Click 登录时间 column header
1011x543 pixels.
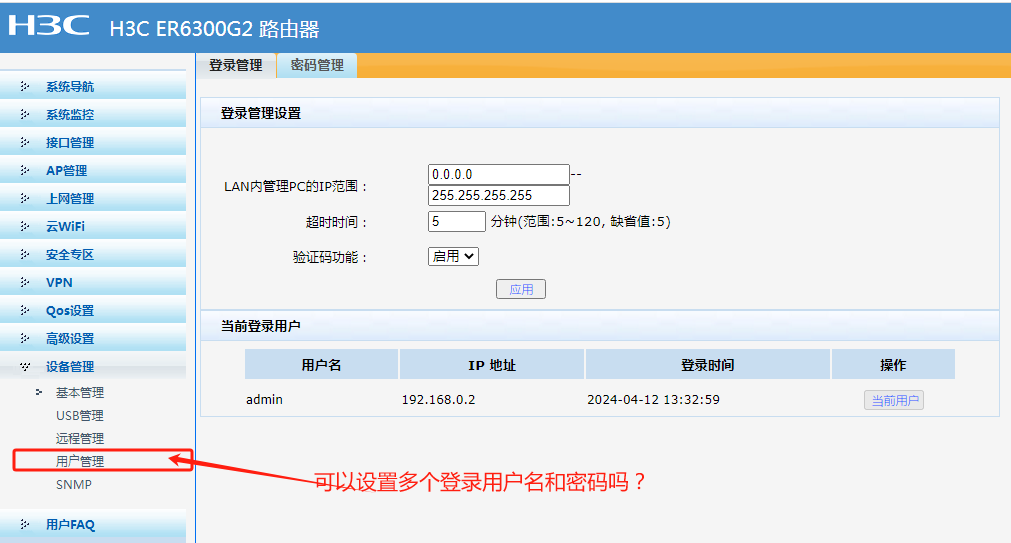click(707, 365)
